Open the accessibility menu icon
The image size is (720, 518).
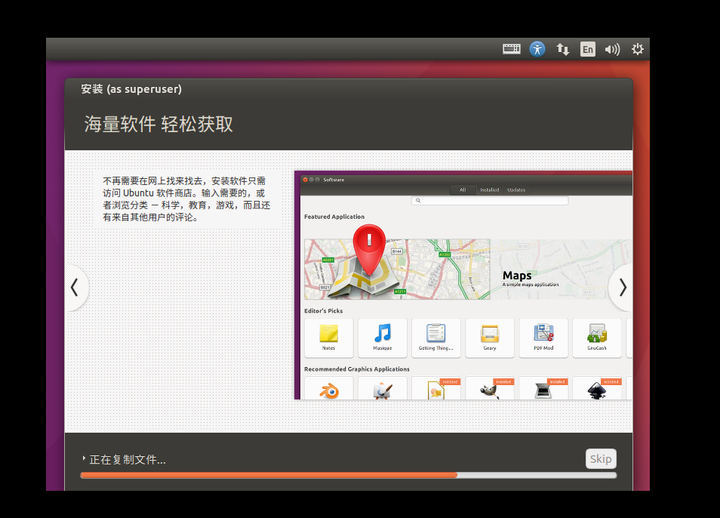[537, 49]
